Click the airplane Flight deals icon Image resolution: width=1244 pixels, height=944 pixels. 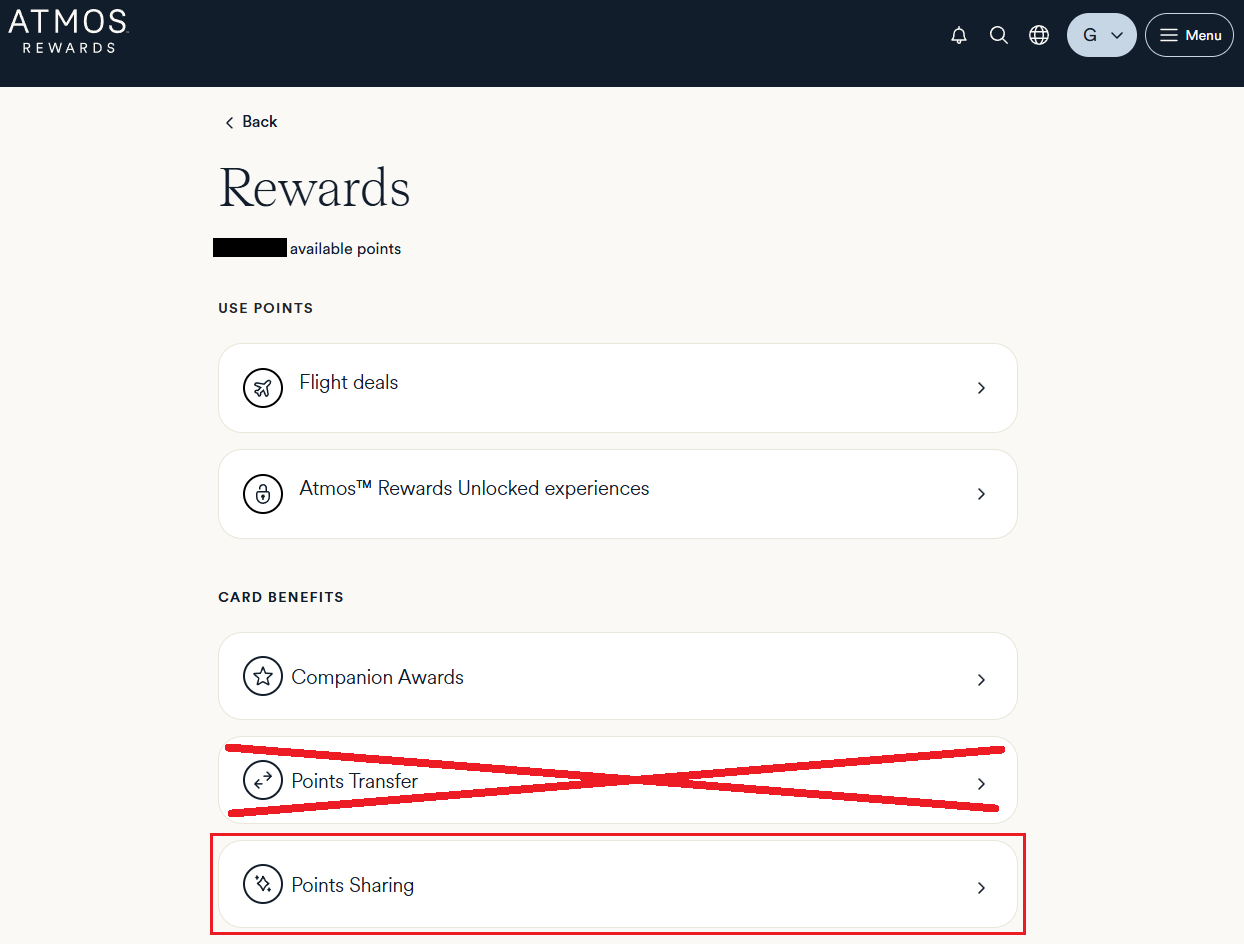click(263, 388)
